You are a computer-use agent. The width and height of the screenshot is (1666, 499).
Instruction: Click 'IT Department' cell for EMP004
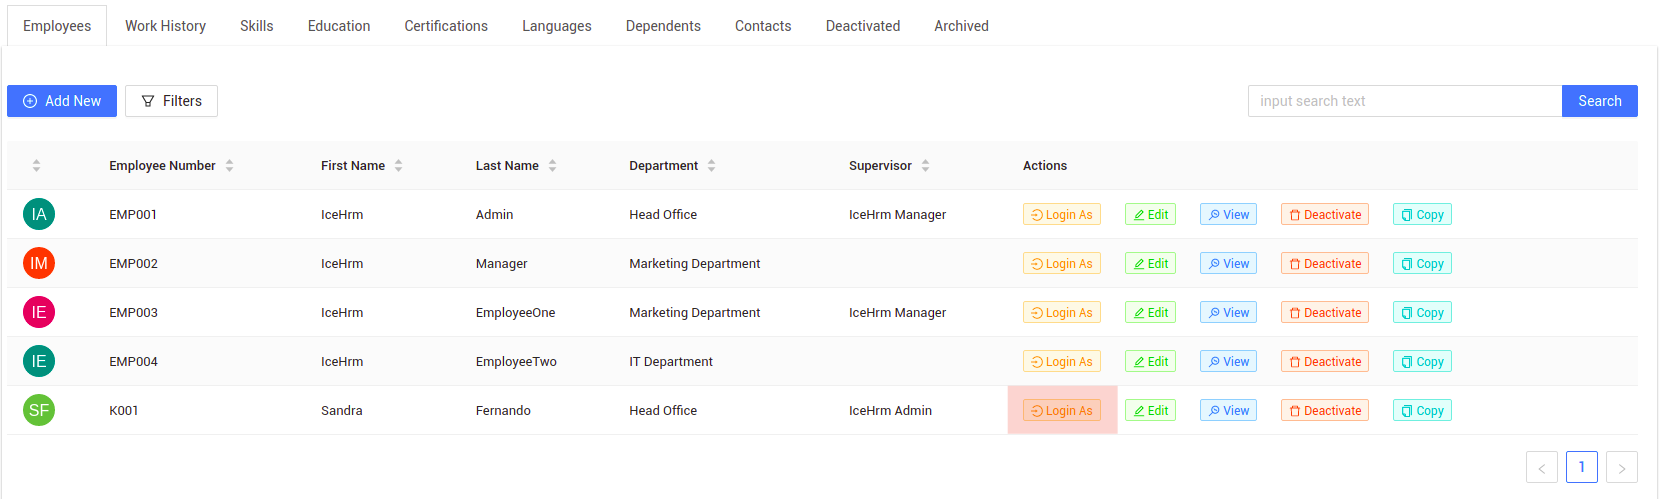pyautogui.click(x=671, y=361)
